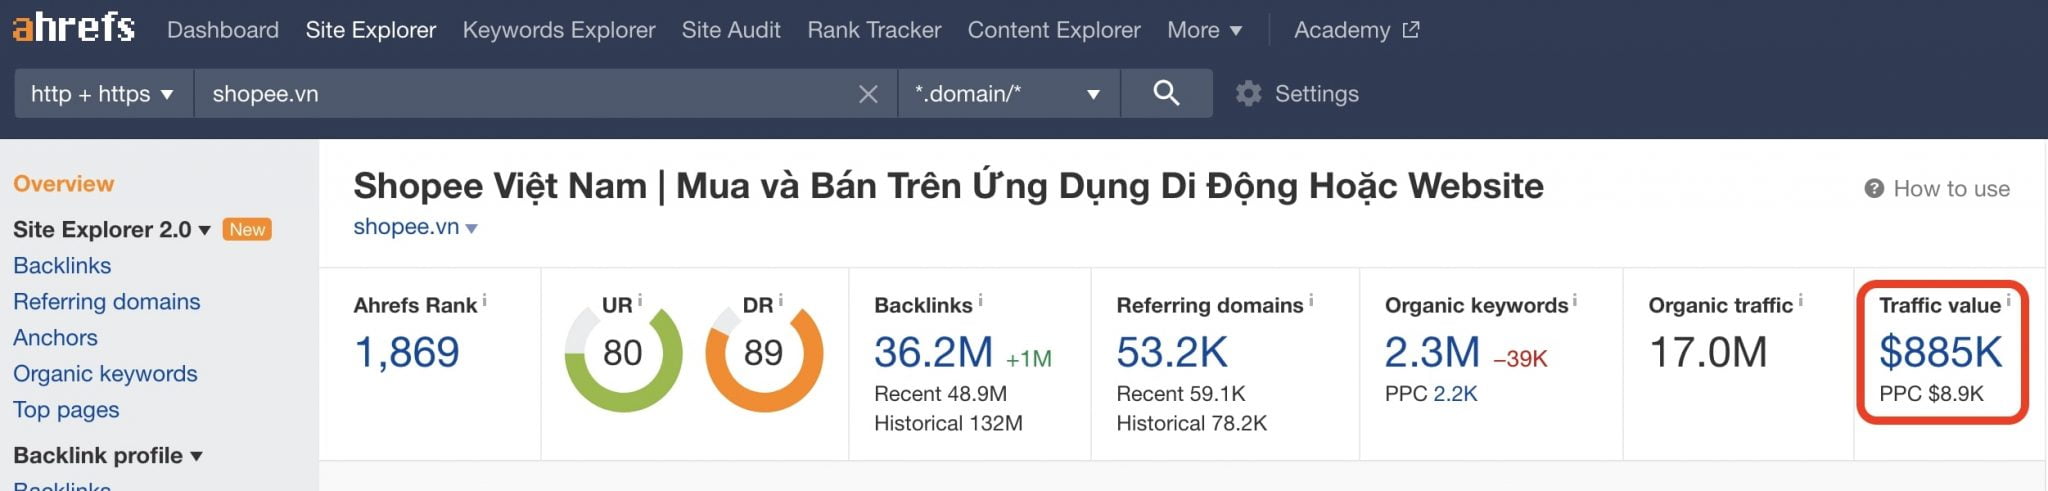
Task: Click the Ahrefs logo
Action: pos(73,28)
